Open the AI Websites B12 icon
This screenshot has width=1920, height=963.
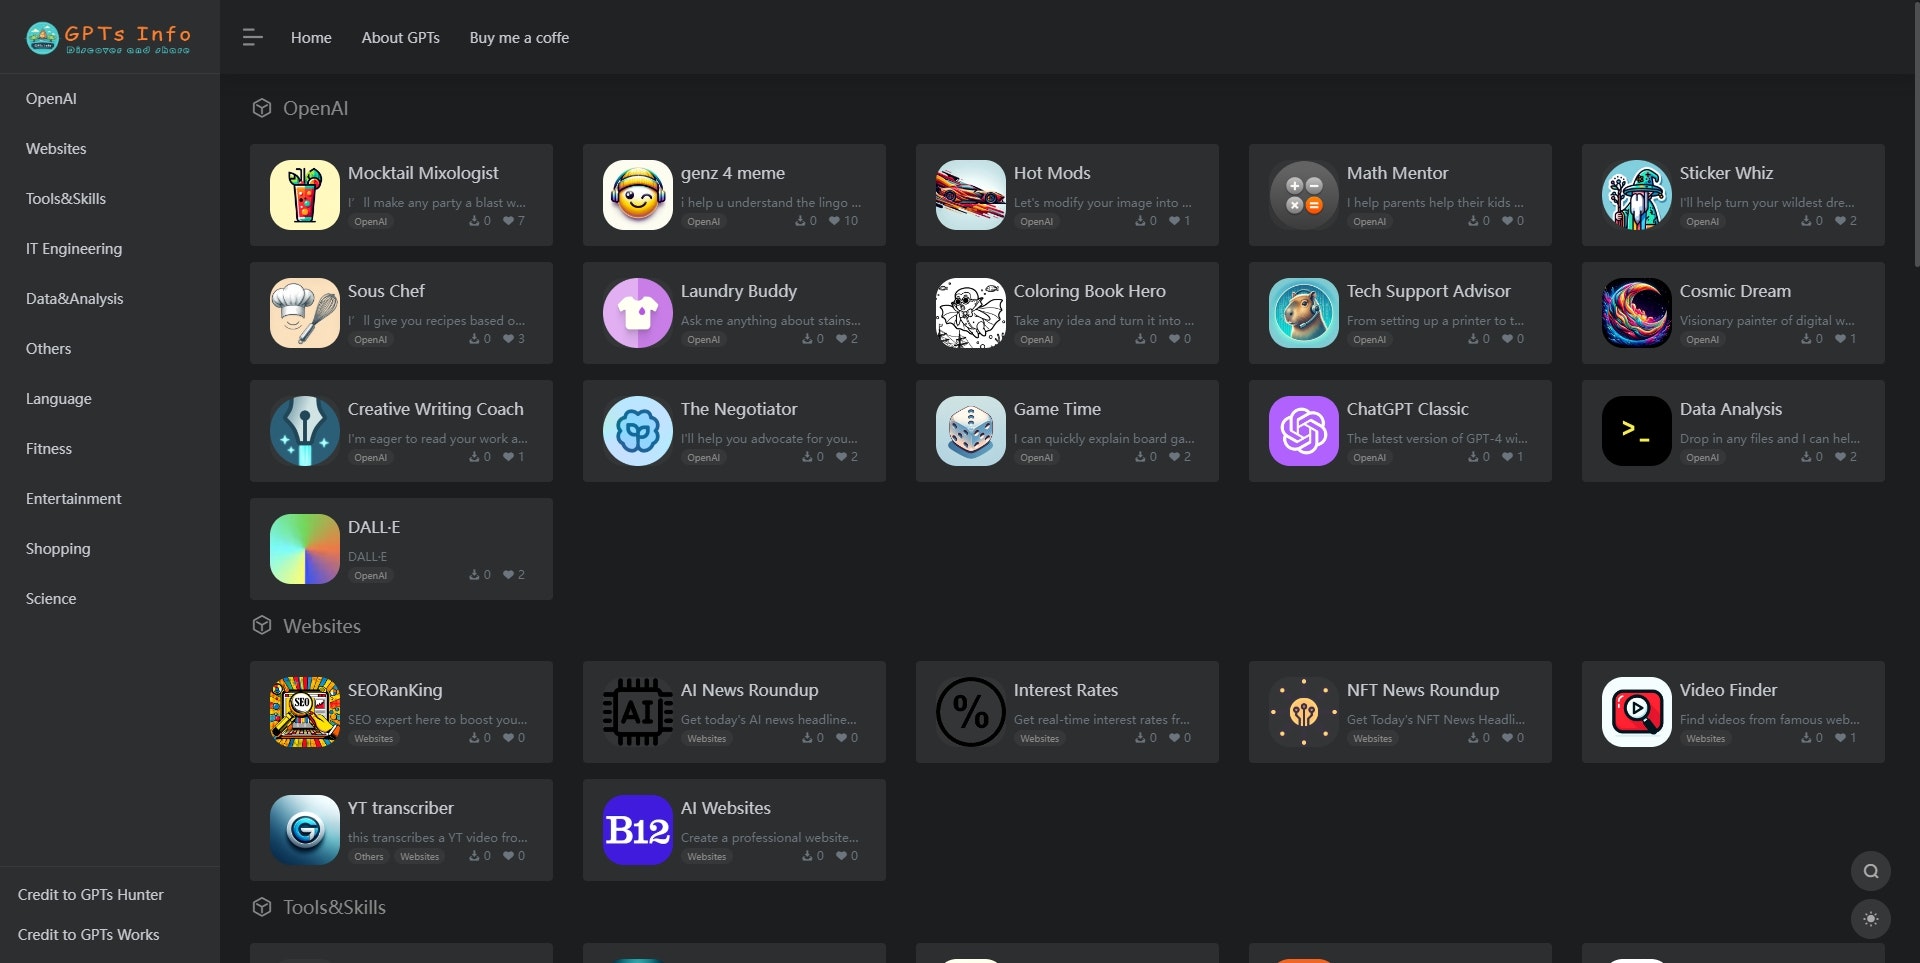(x=638, y=830)
